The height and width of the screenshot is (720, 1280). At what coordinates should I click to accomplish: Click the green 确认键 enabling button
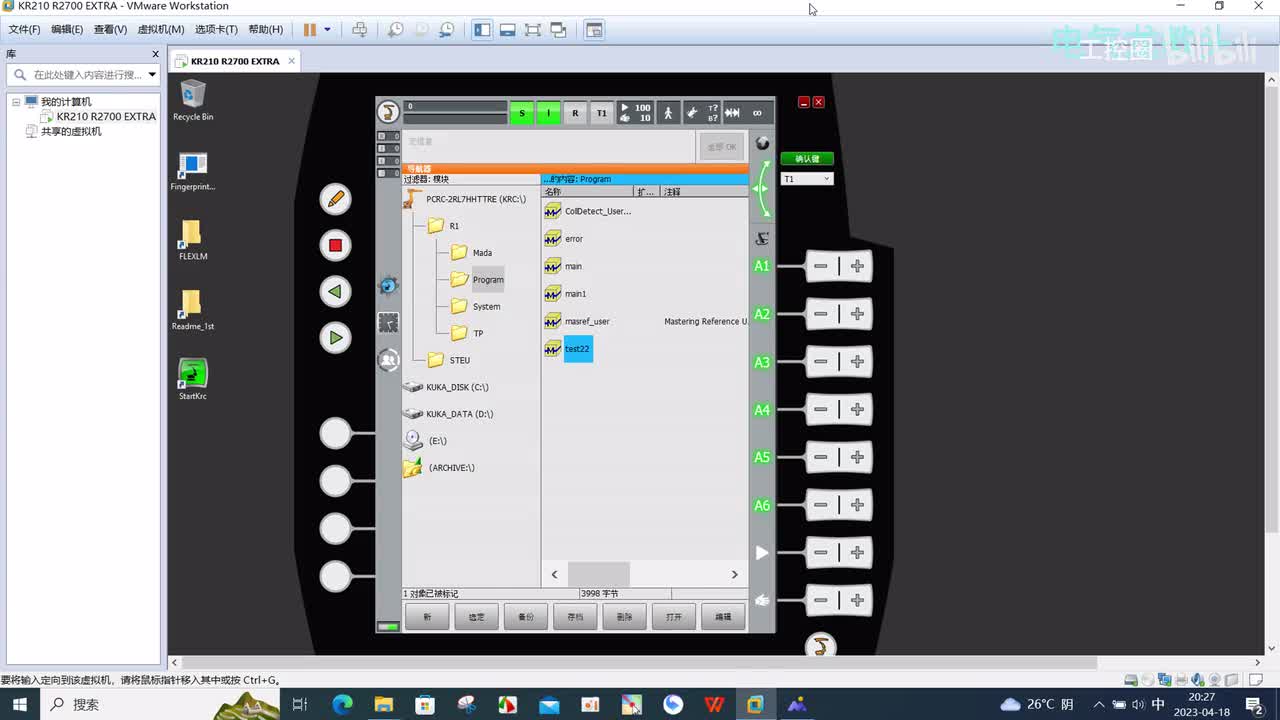click(x=807, y=159)
